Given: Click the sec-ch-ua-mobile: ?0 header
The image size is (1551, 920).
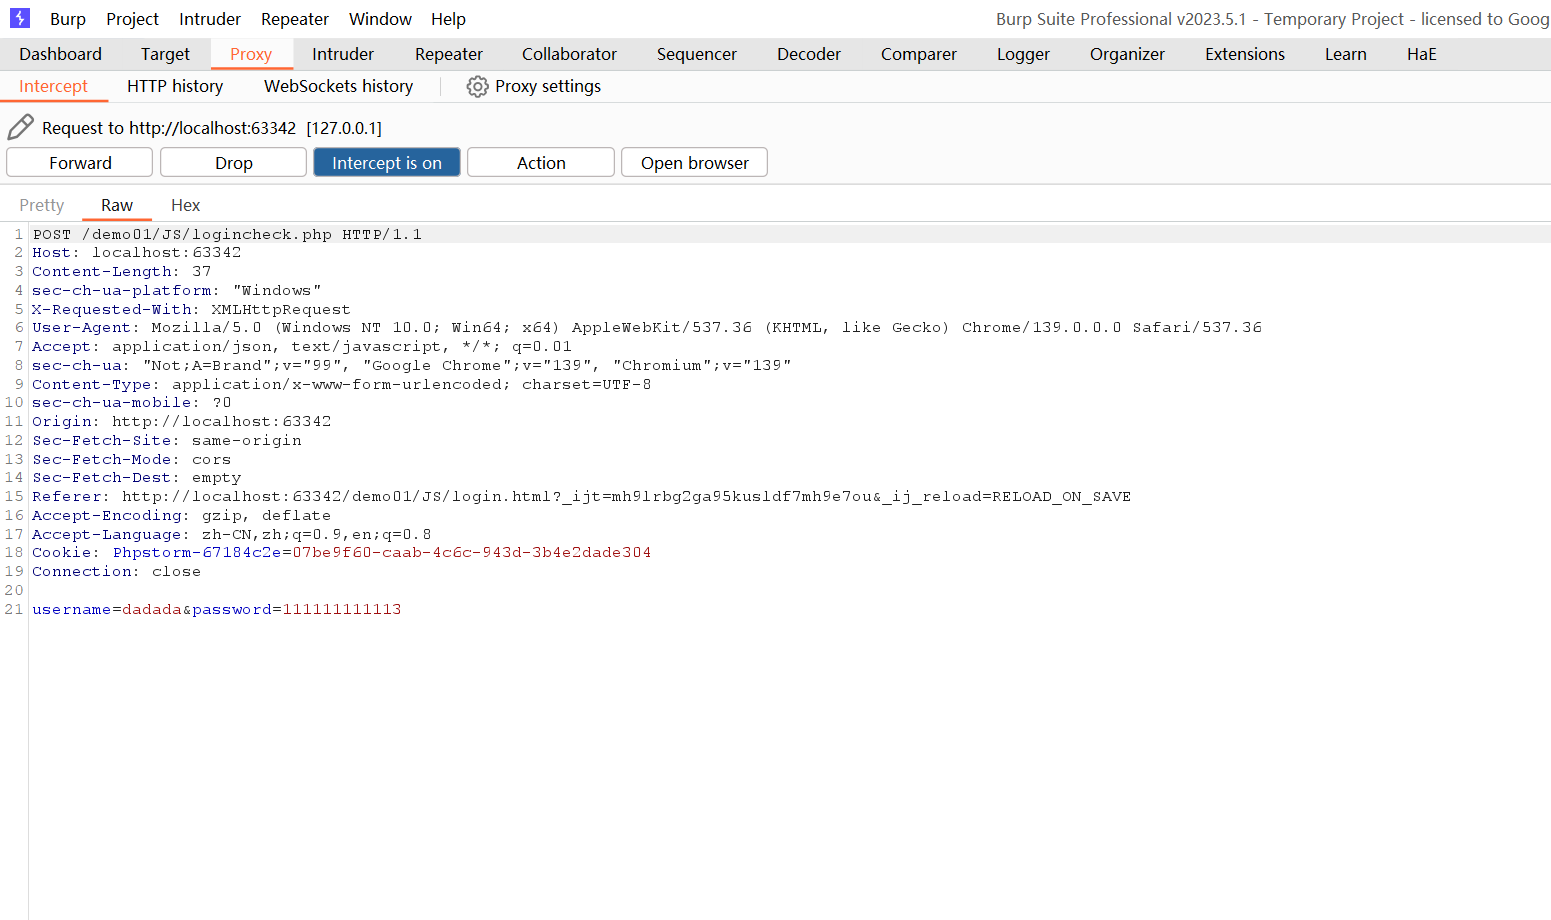Looking at the screenshot, I should (x=132, y=403).
